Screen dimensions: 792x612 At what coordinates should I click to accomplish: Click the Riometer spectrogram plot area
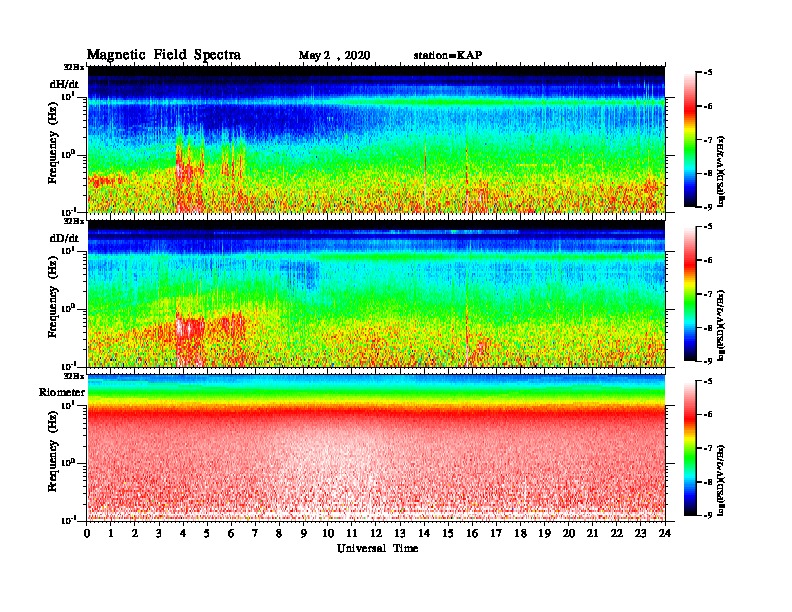click(376, 448)
